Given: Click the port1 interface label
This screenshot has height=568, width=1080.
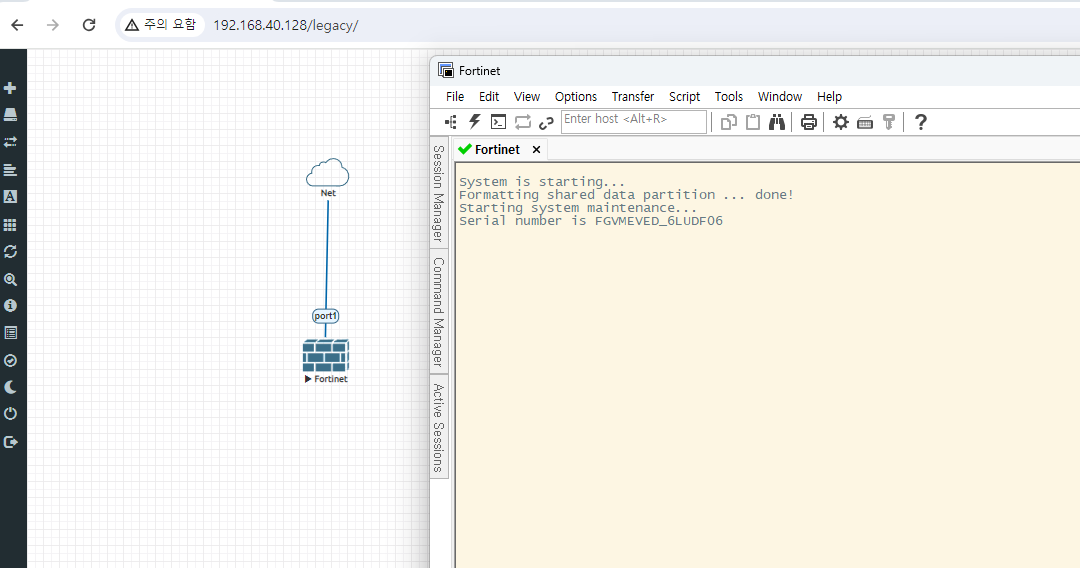Looking at the screenshot, I should 326,316.
